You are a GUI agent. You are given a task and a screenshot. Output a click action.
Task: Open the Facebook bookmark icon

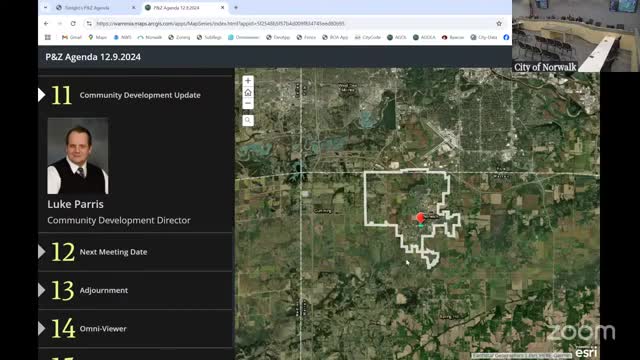(x=506, y=37)
